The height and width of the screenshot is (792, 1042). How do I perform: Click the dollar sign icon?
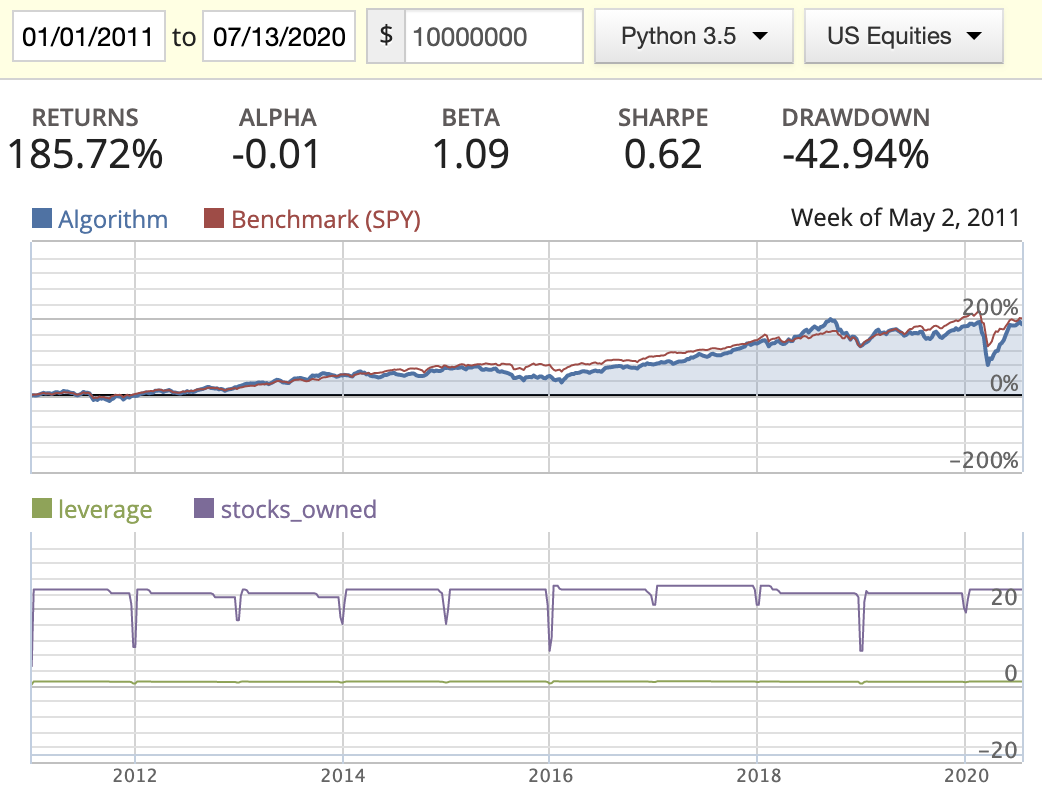386,37
